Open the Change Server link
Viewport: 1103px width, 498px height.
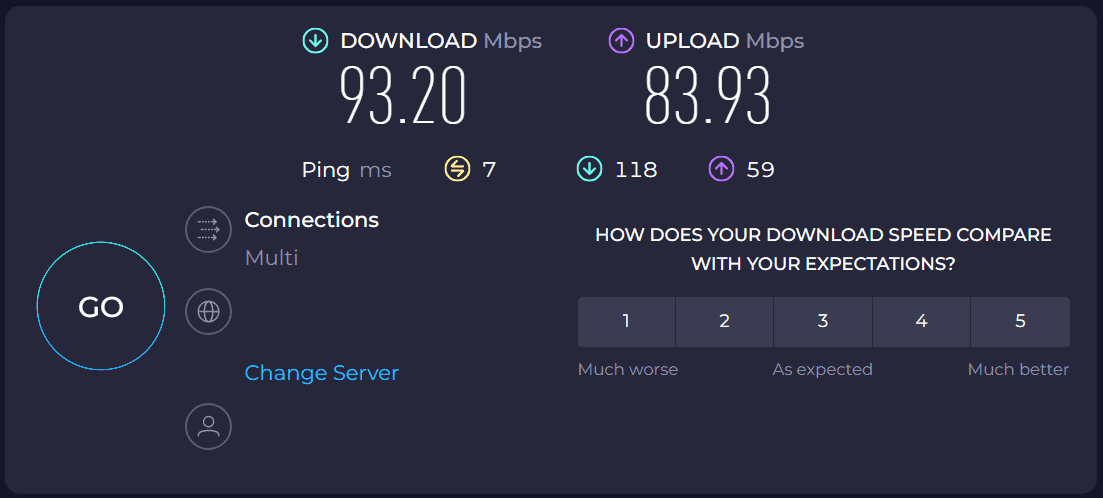coord(322,373)
